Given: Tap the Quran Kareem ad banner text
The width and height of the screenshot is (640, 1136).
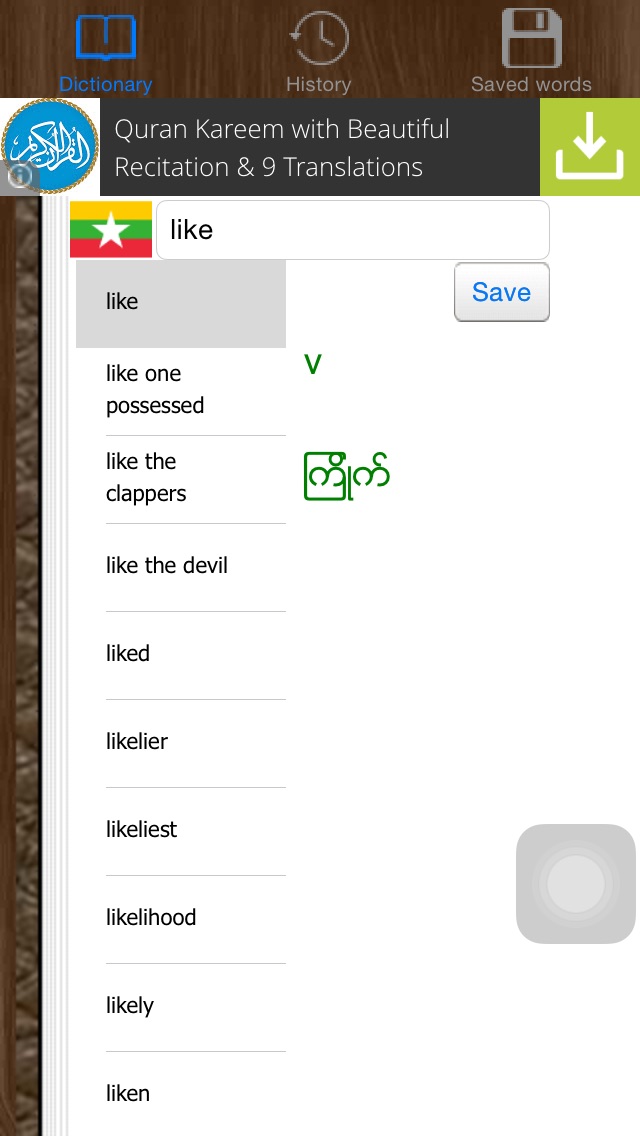Looking at the screenshot, I should [x=282, y=148].
